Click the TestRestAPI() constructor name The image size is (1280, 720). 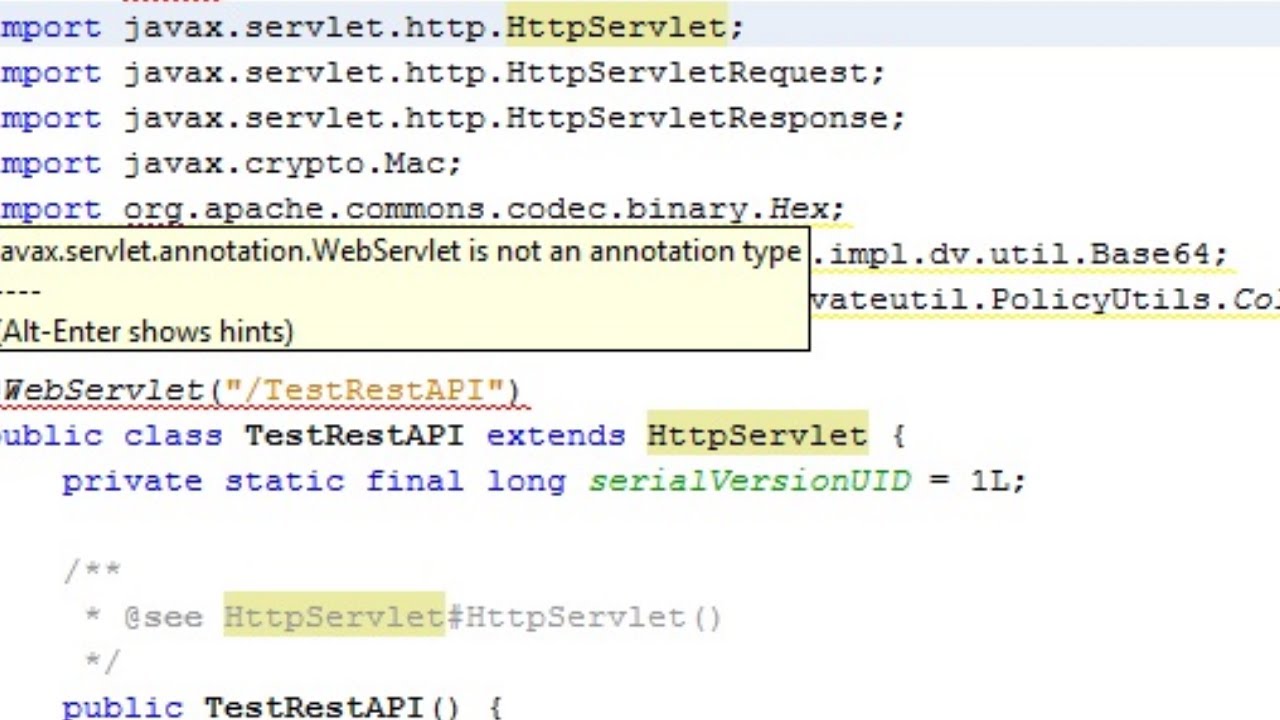pos(331,707)
